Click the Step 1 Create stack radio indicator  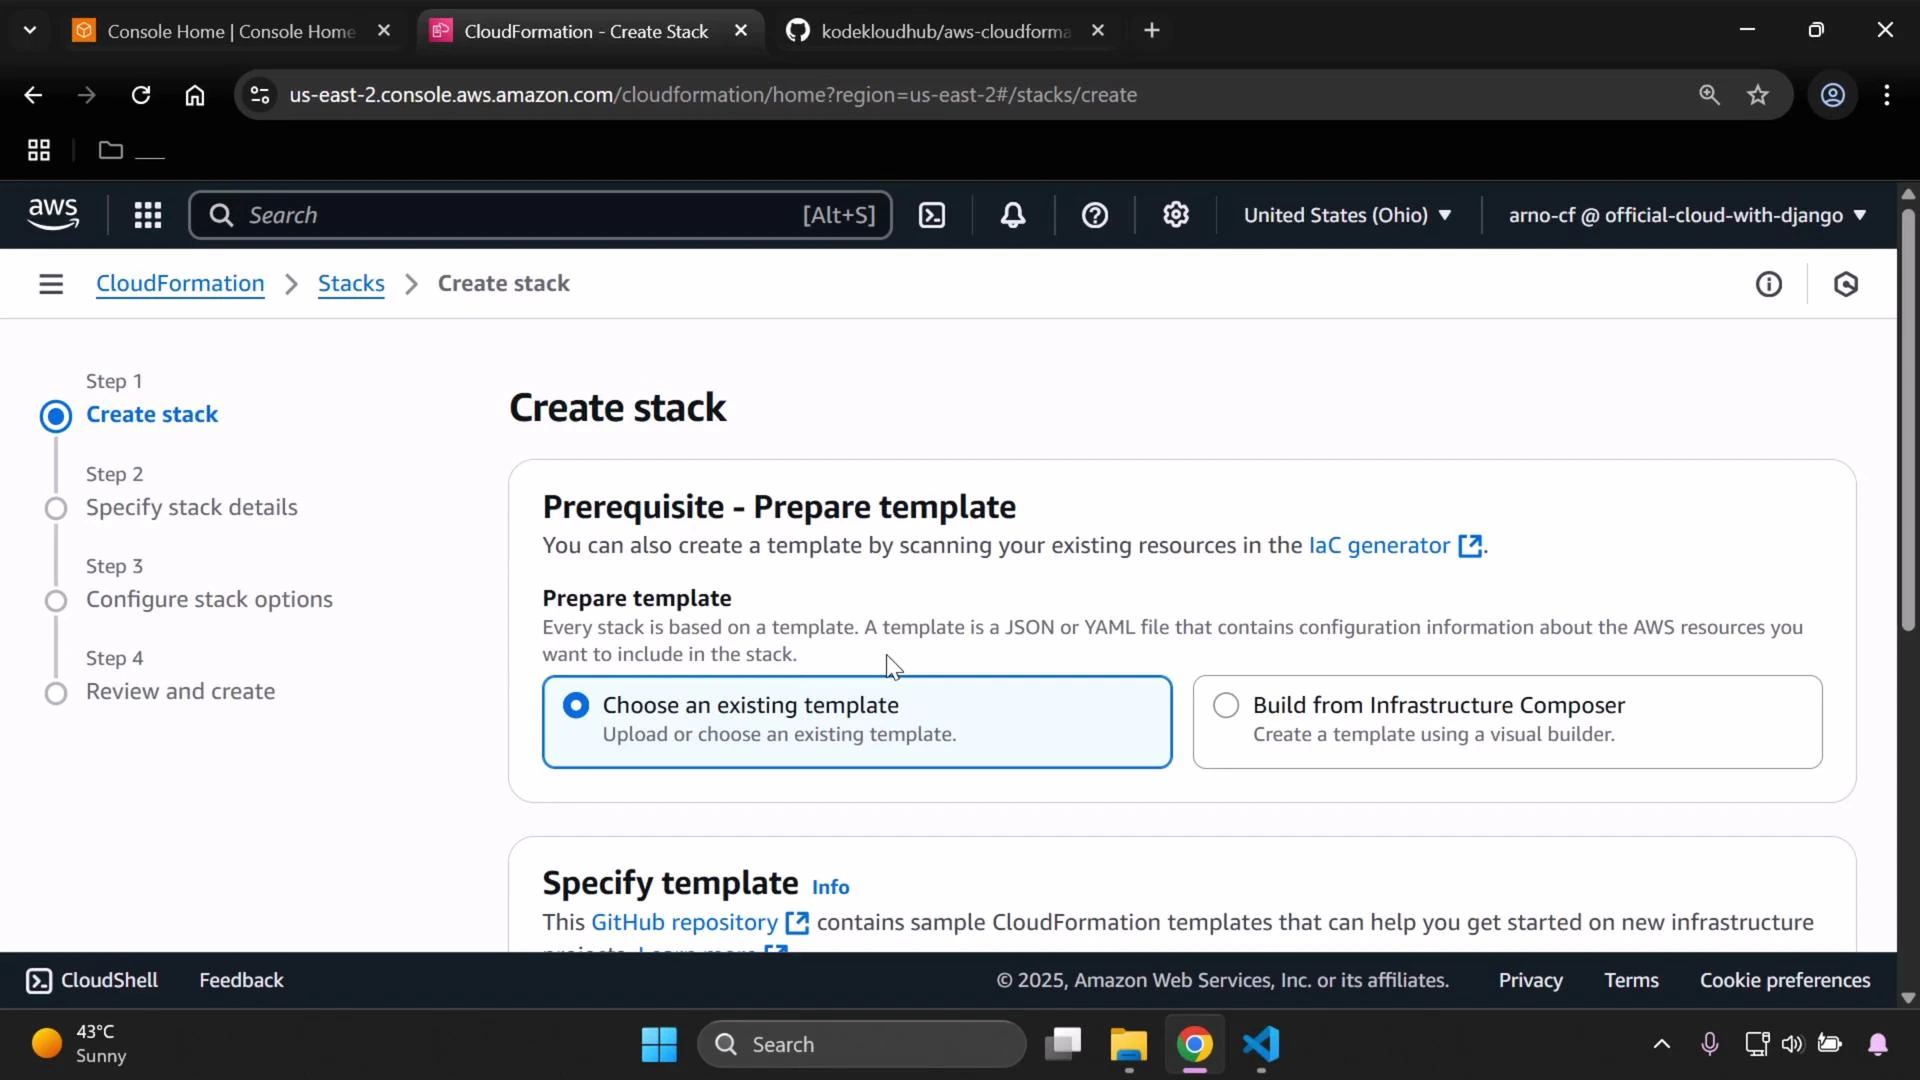56,416
